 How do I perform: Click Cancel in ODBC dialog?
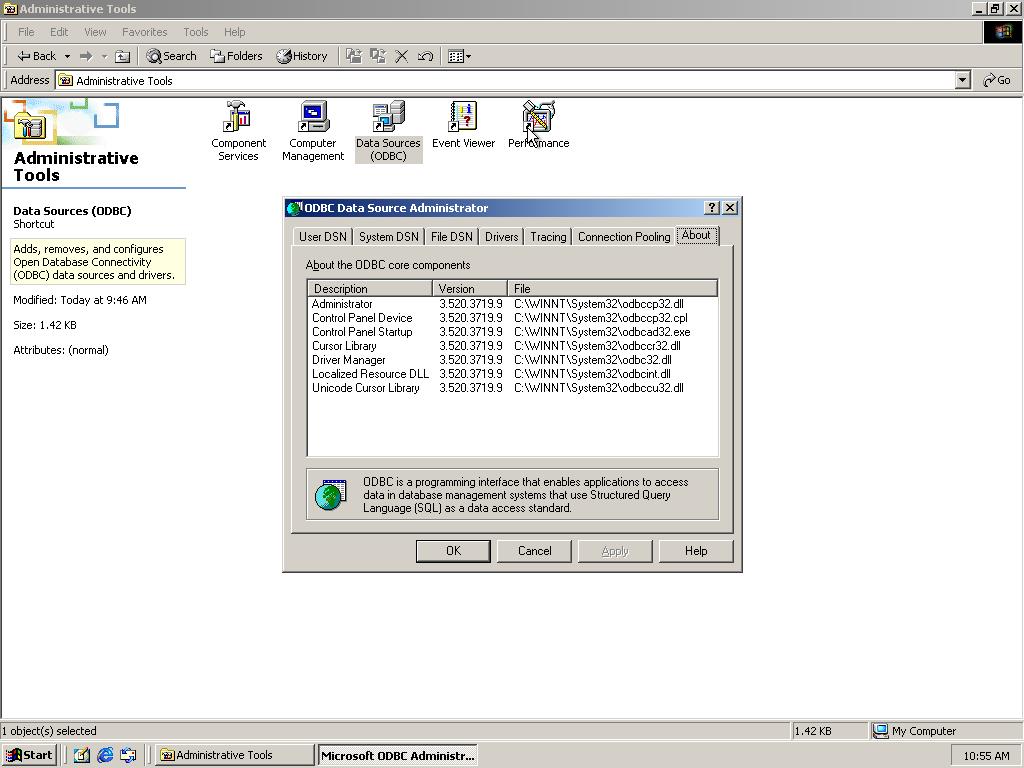coord(534,551)
